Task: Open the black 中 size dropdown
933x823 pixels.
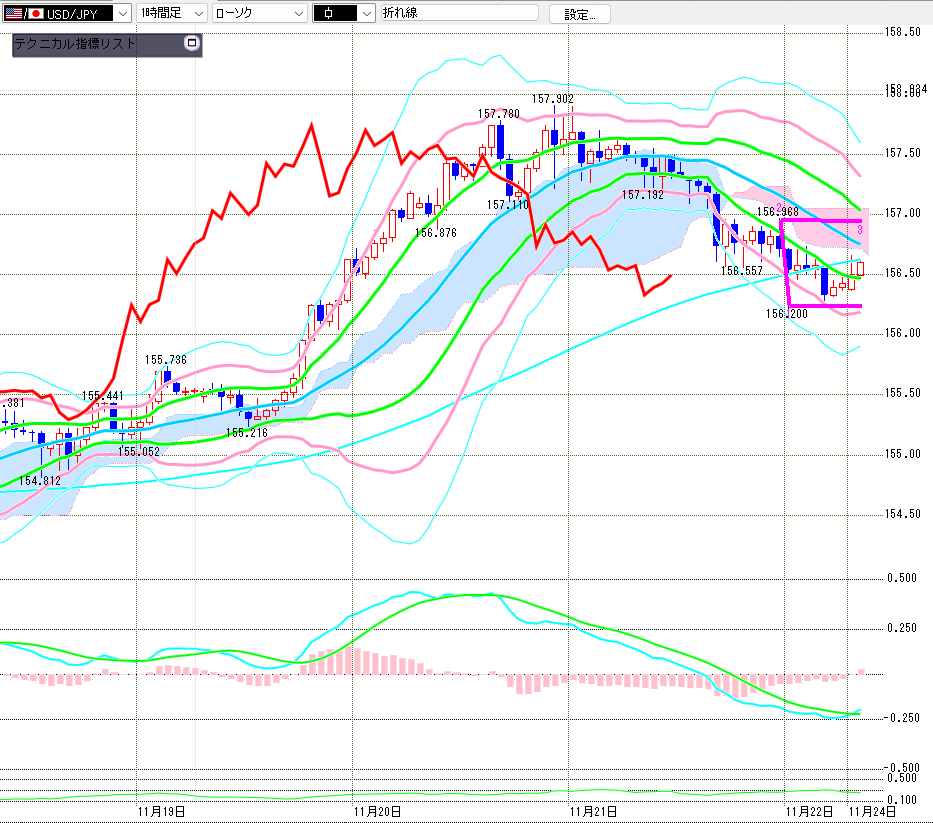Action: [366, 13]
